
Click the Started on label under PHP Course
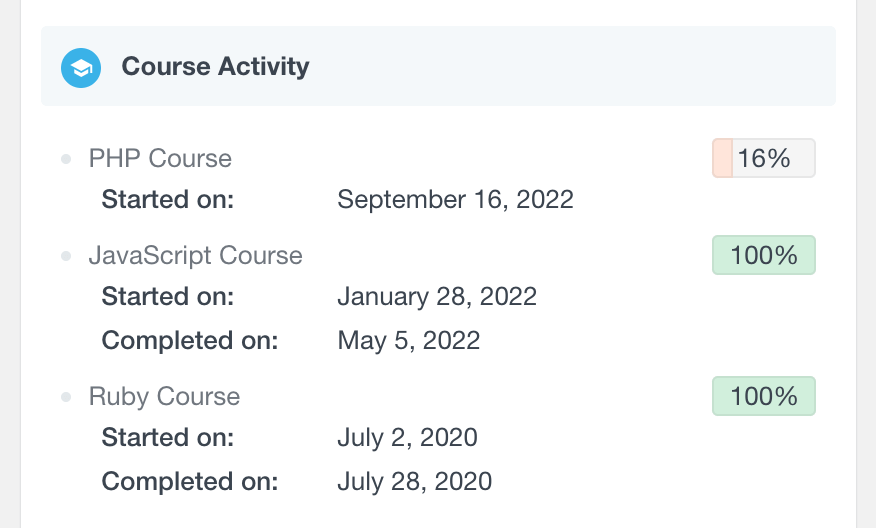[168, 199]
